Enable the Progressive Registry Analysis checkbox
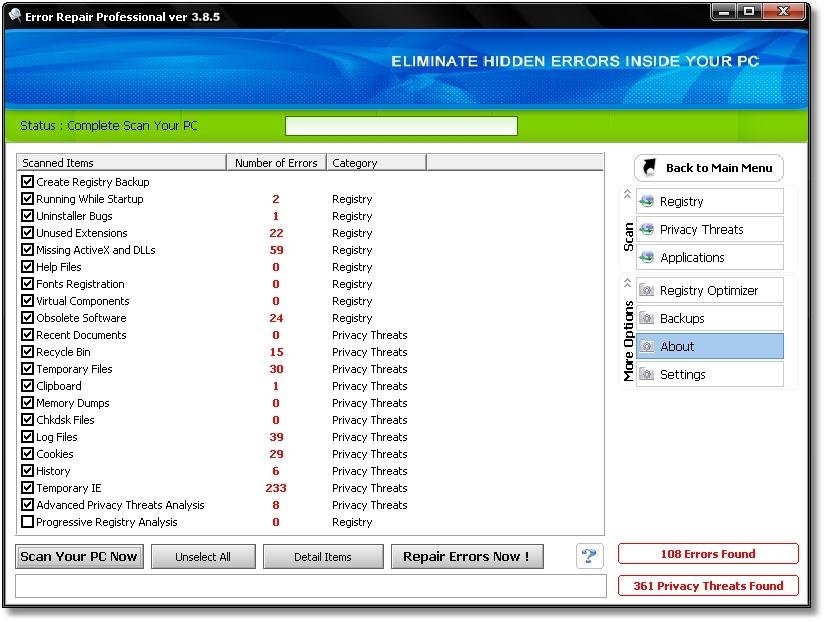The height and width of the screenshot is (622, 825). (27, 522)
